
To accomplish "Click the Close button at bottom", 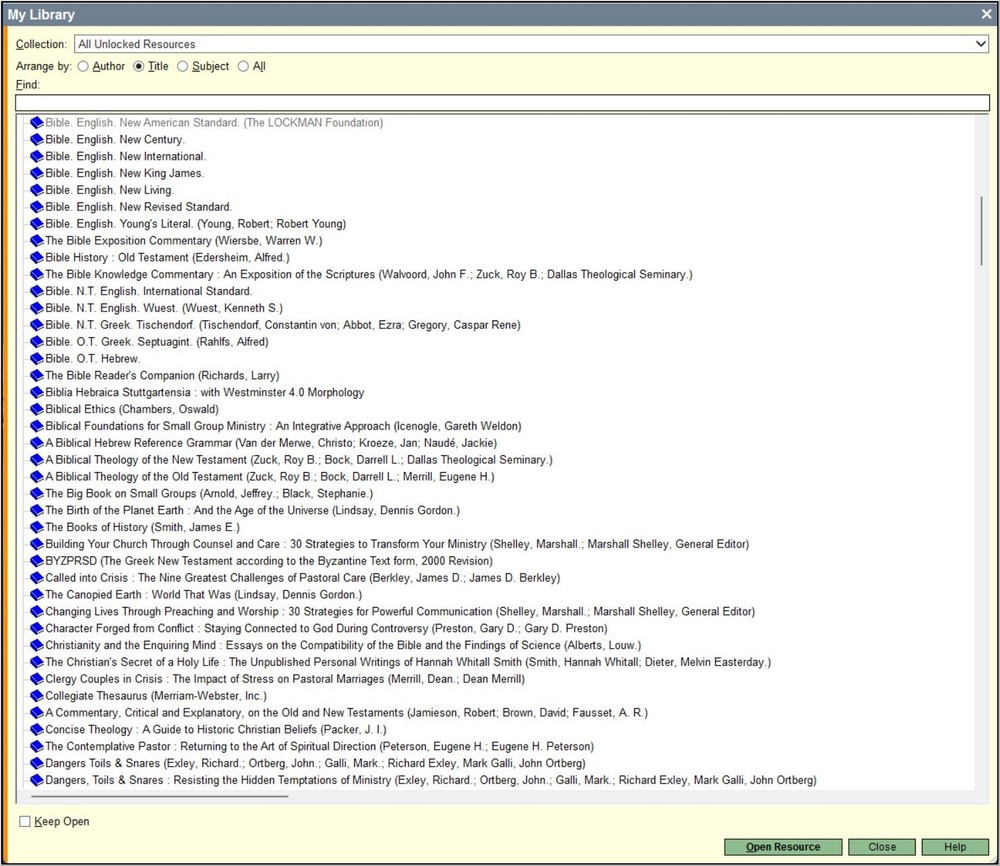I will tap(882, 847).
